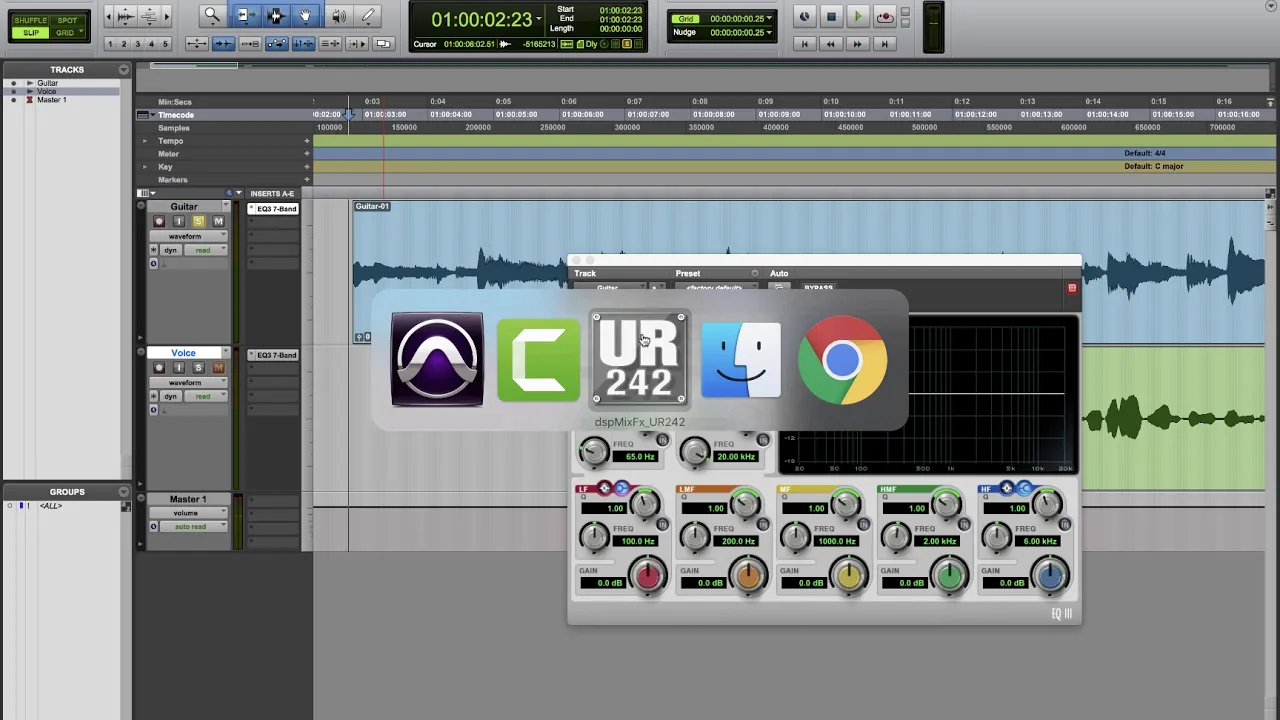
Task: Switch to Finder in app switcher
Action: [x=741, y=359]
